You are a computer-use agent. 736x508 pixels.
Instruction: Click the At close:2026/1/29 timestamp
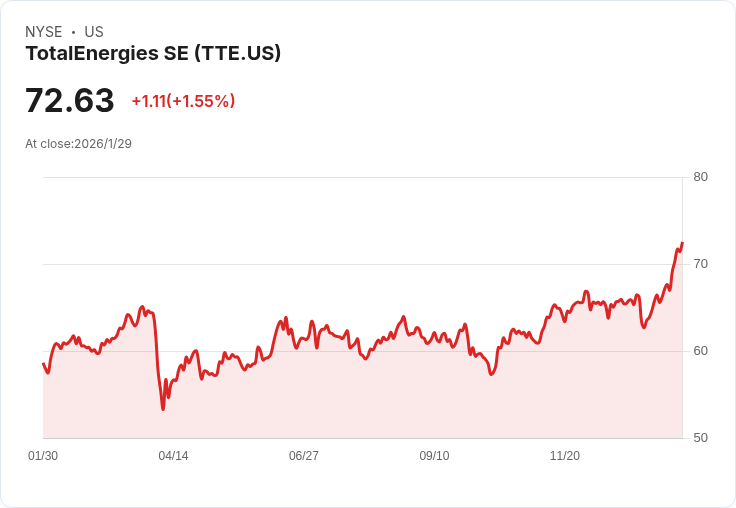pos(78,144)
